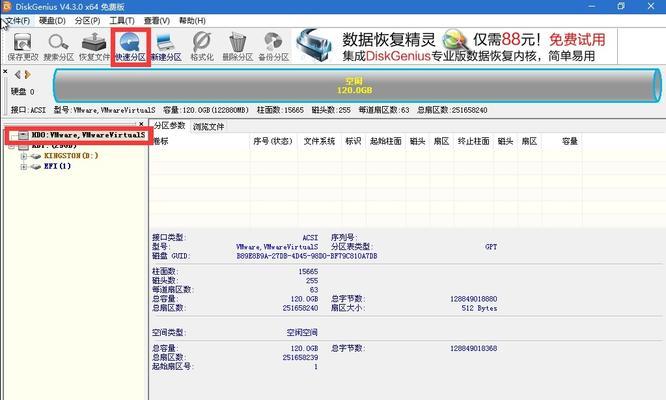Click the 保存更改 save changes toolbar icon
This screenshot has width=666, height=400.
pyautogui.click(x=23, y=47)
